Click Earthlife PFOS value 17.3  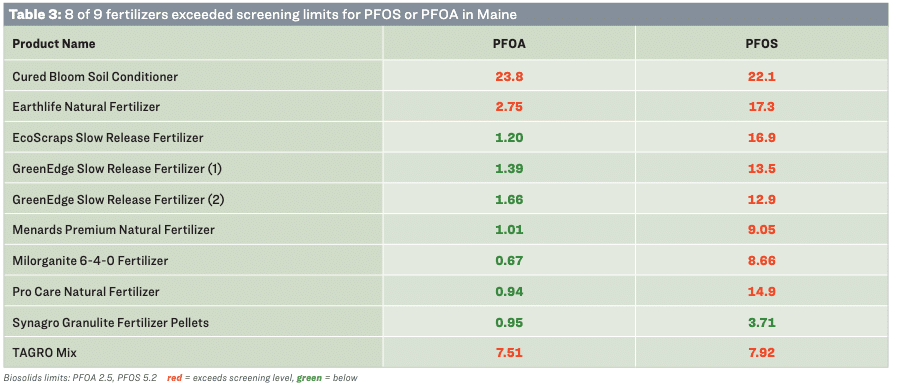tap(762, 106)
